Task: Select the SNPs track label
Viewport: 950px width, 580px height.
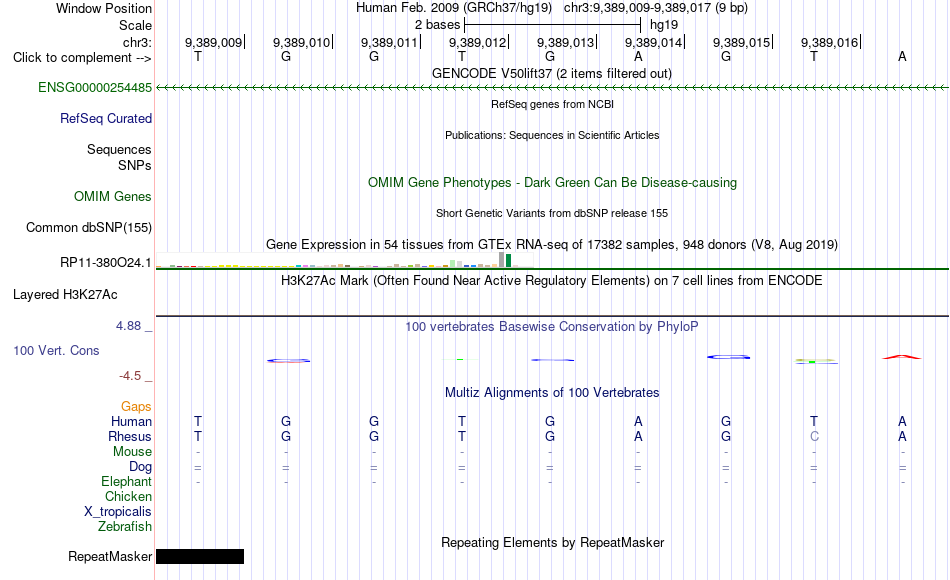Action: tap(135, 165)
